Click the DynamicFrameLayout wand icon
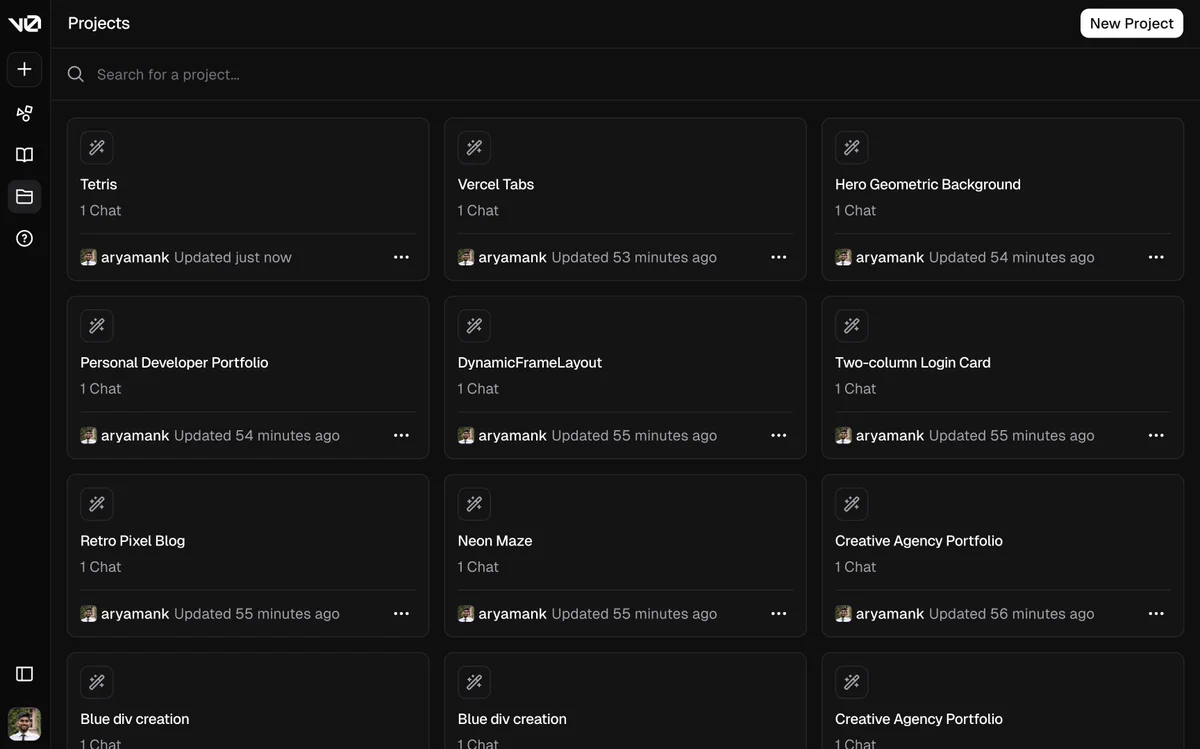Image resolution: width=1200 pixels, height=749 pixels. tap(474, 326)
